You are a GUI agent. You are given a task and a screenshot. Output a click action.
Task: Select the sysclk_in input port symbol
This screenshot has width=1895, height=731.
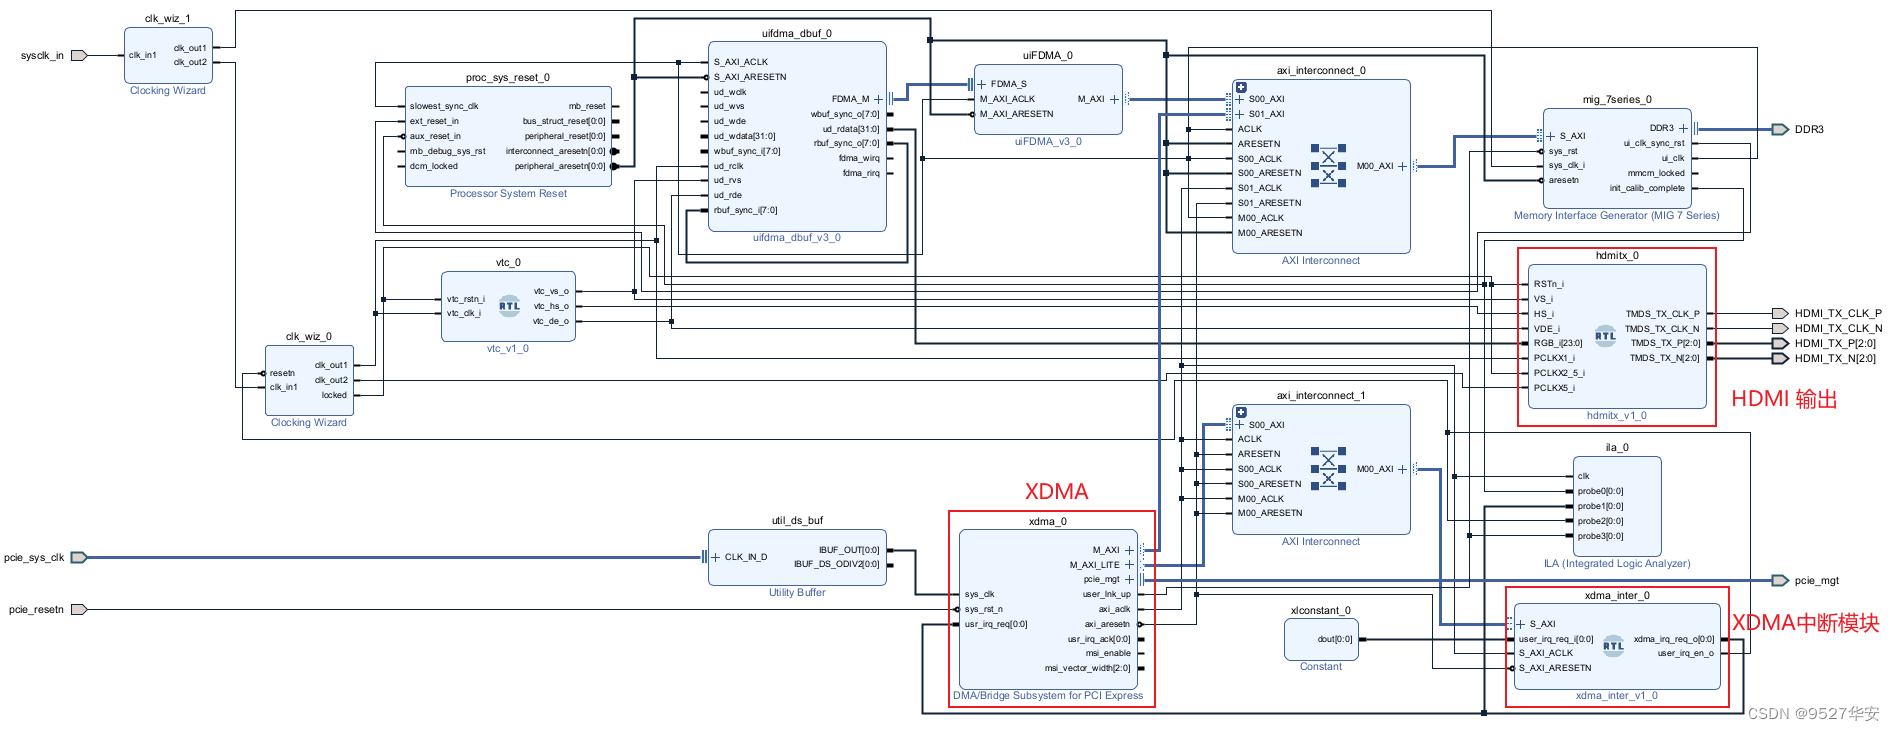79,55
